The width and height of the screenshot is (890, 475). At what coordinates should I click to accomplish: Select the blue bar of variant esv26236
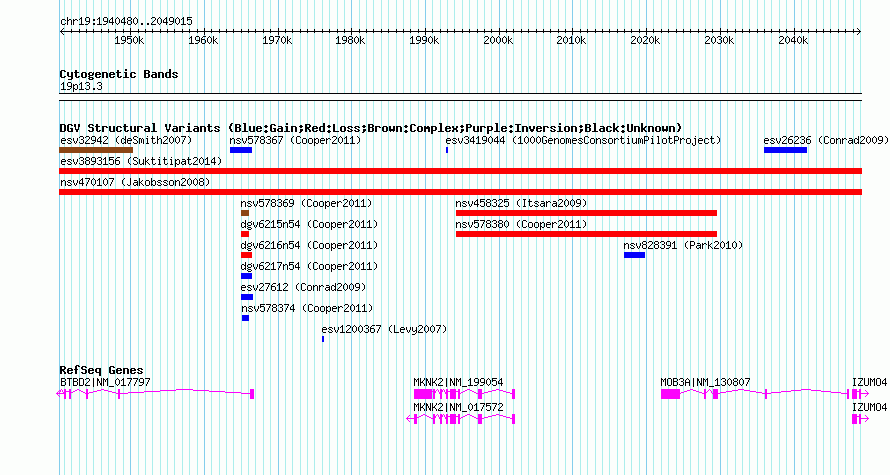[x=786, y=150]
